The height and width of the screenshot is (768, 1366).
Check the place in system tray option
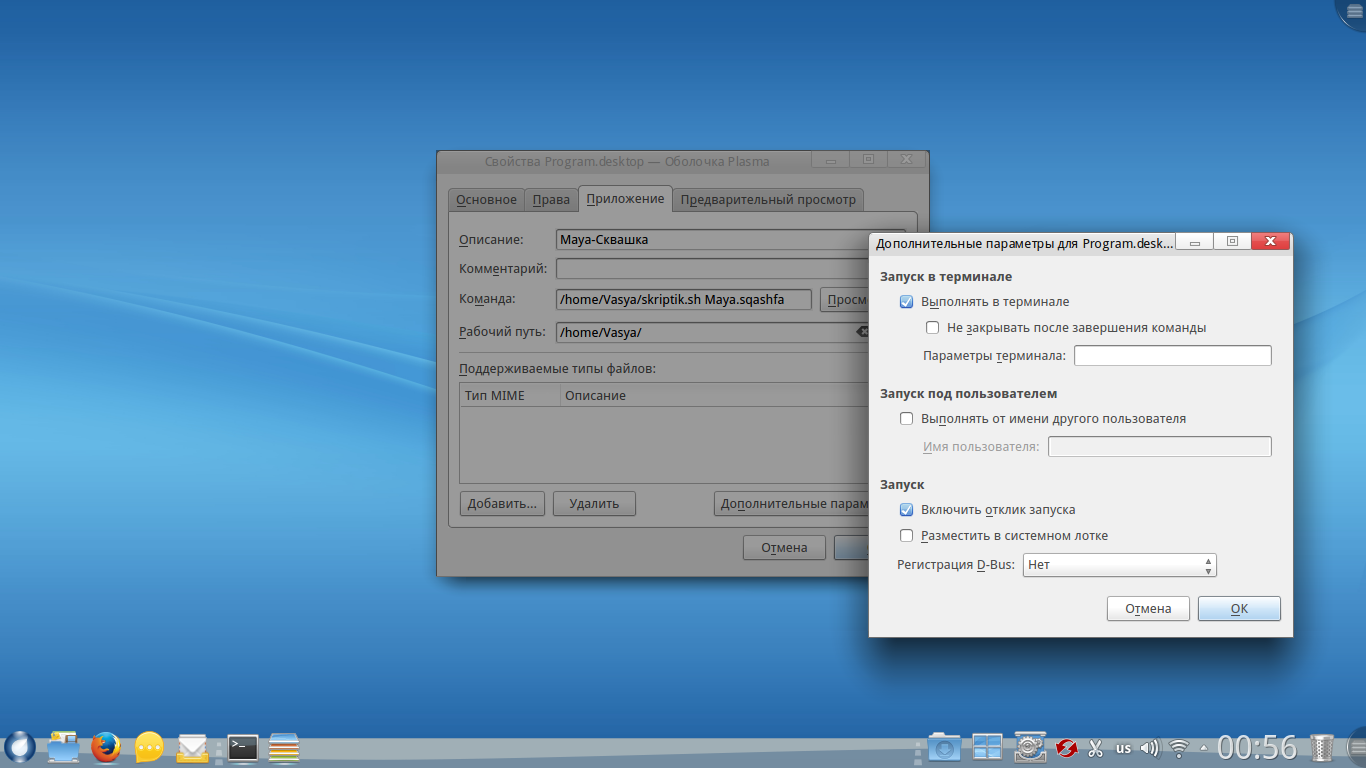pos(907,535)
